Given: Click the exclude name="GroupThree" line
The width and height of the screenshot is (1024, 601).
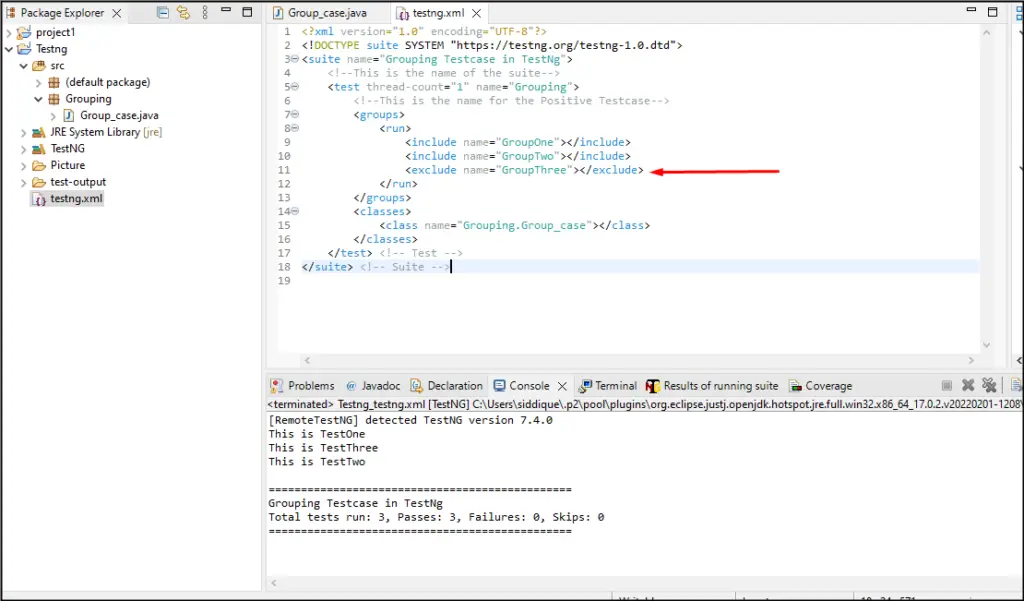Looking at the screenshot, I should click(x=524, y=170).
